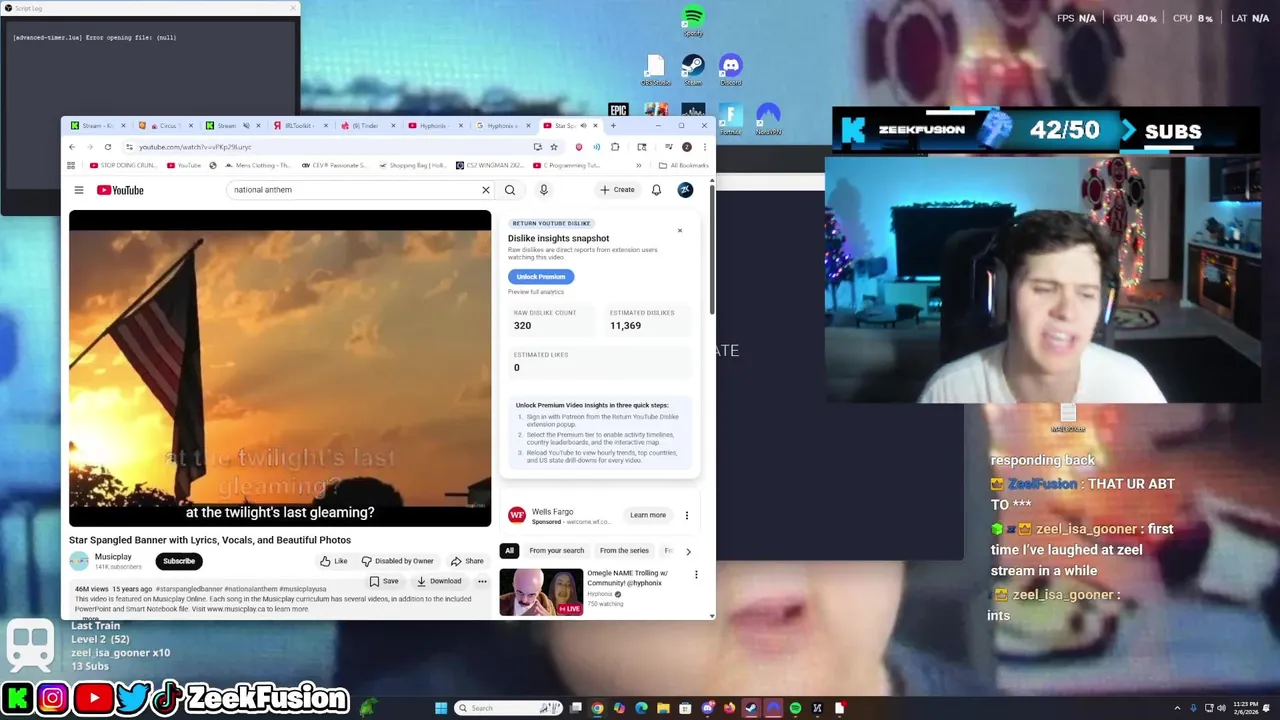Switch to the 'IRLToolkit' browser tab

300,126
